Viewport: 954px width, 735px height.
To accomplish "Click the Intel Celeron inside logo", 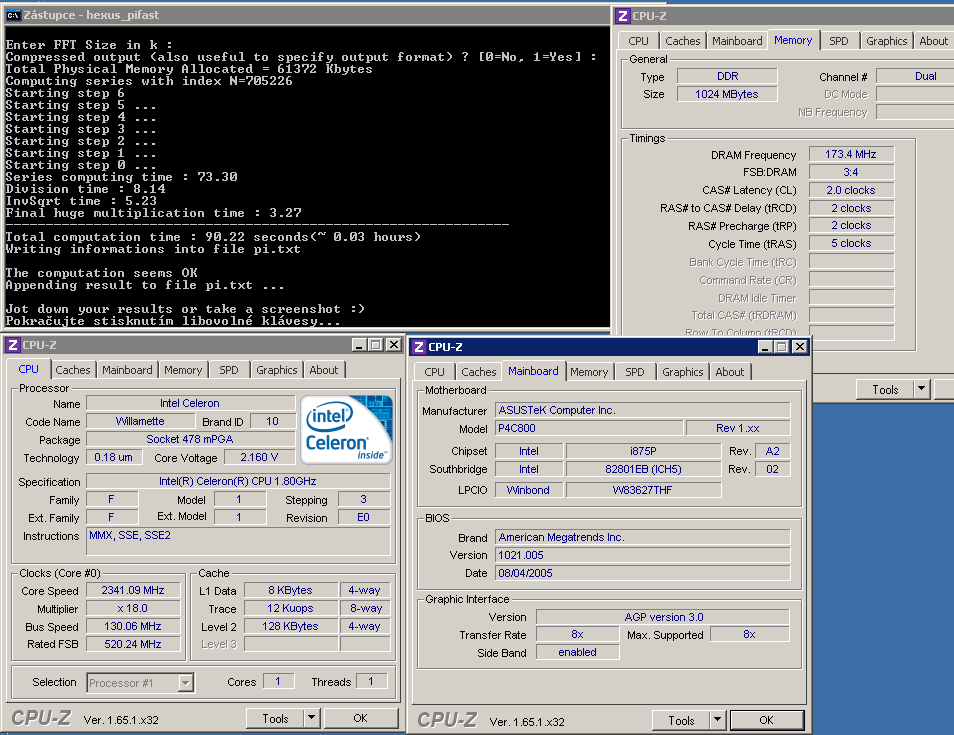I will pos(346,430).
